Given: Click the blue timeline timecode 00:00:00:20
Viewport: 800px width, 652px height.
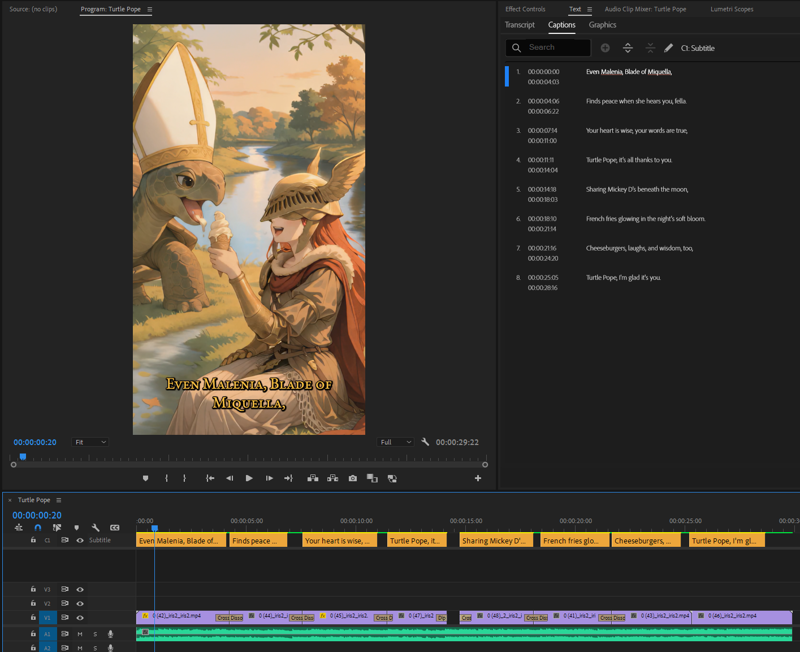Looking at the screenshot, I should [37, 515].
